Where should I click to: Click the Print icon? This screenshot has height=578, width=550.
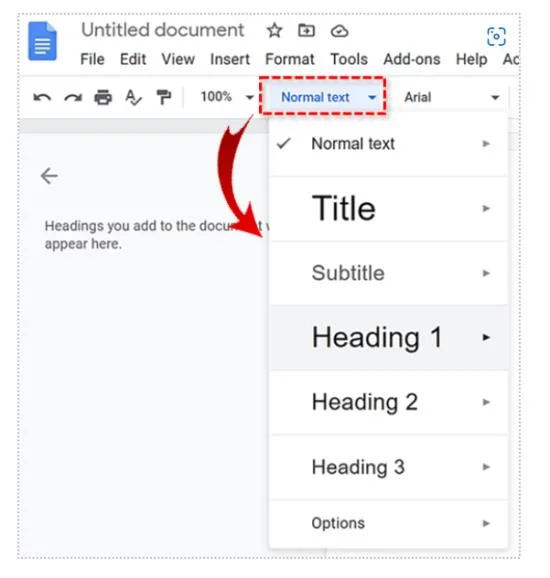point(103,97)
